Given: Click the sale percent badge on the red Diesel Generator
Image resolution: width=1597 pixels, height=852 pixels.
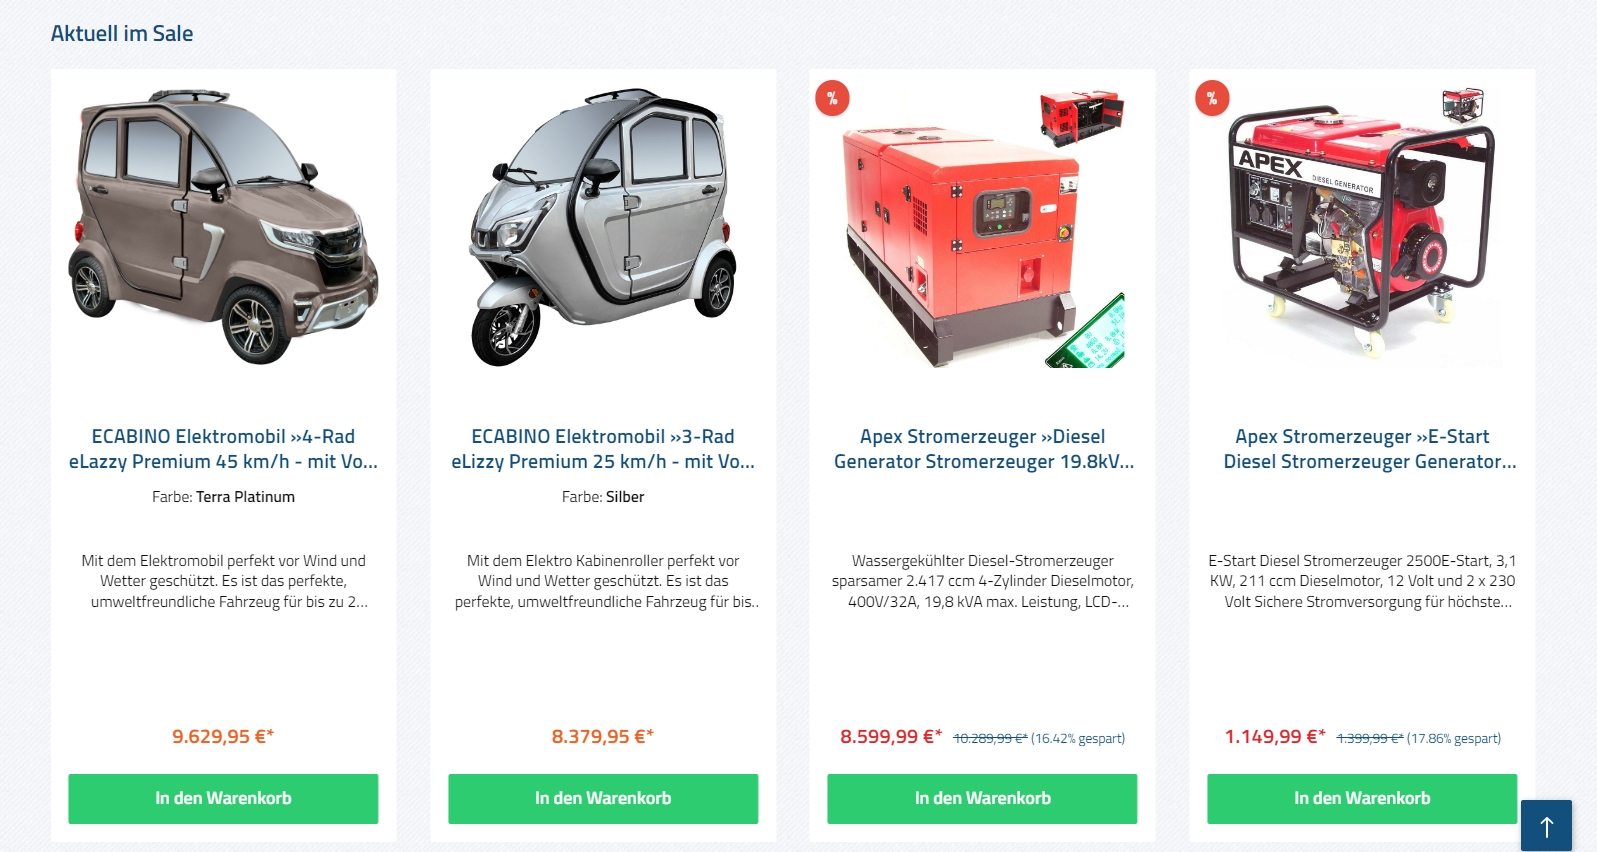Looking at the screenshot, I should pyautogui.click(x=832, y=98).
